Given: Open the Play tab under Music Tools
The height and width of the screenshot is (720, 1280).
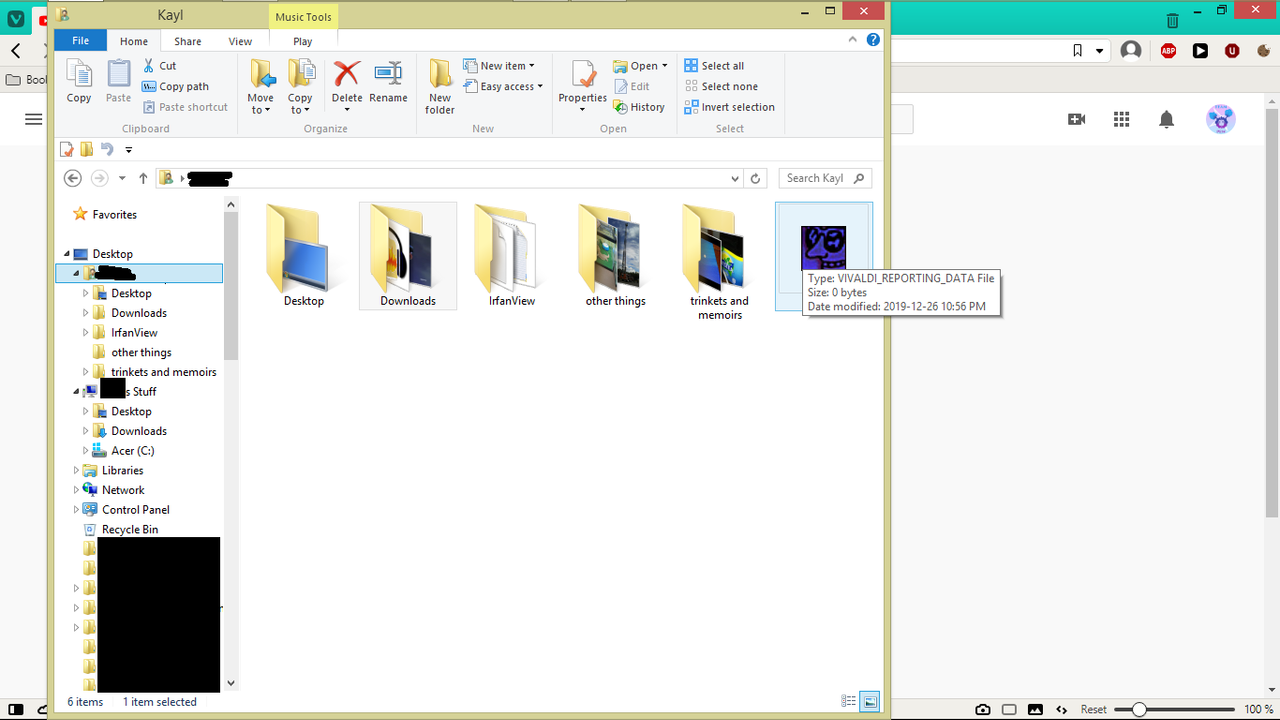Looking at the screenshot, I should tap(303, 41).
